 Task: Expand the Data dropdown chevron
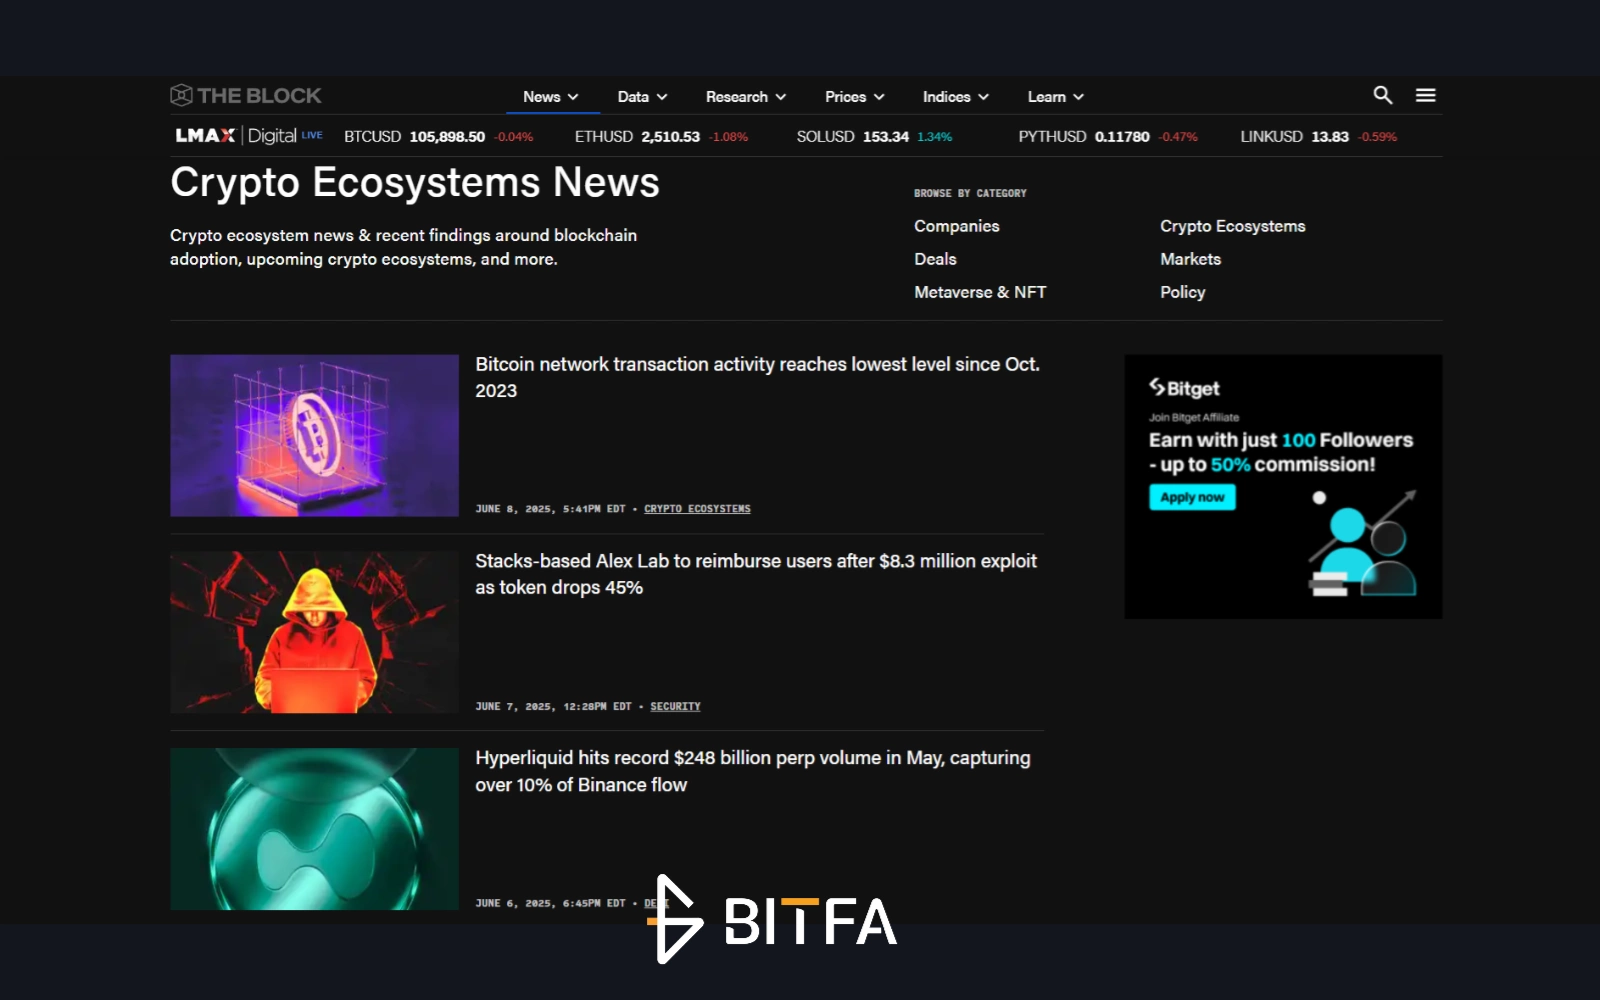pyautogui.click(x=662, y=97)
